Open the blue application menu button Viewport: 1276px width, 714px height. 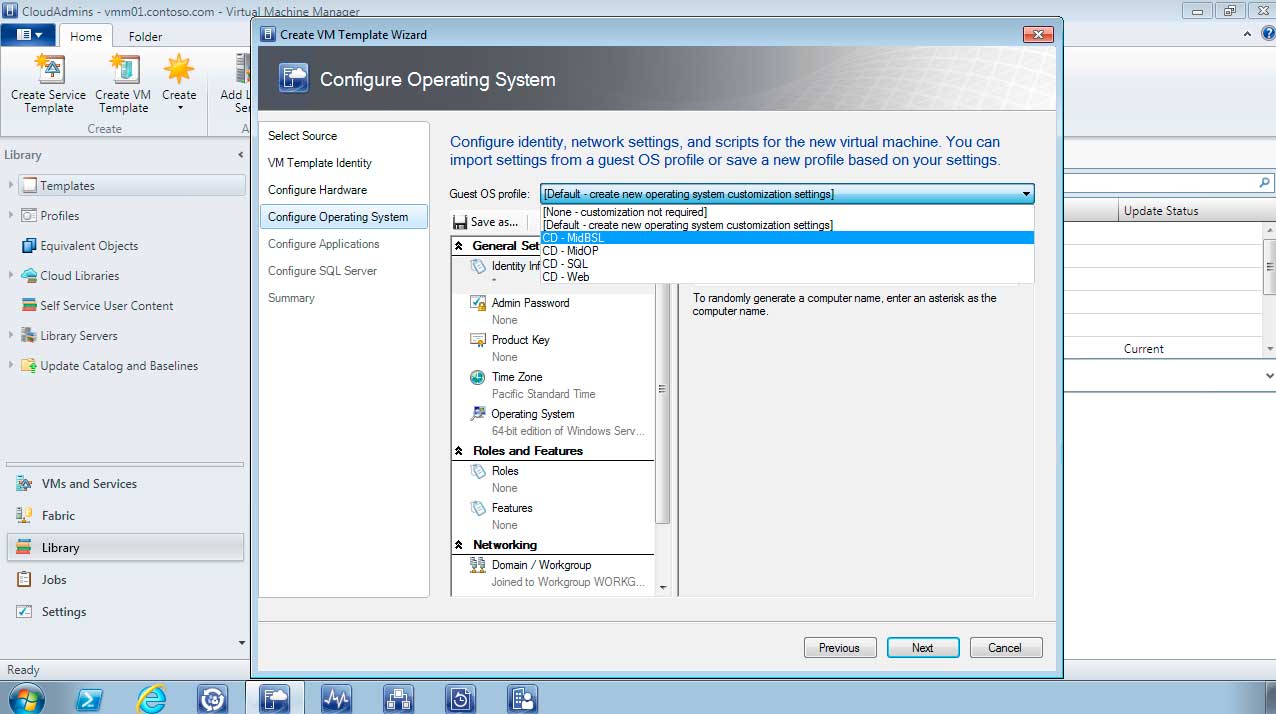click(x=29, y=35)
